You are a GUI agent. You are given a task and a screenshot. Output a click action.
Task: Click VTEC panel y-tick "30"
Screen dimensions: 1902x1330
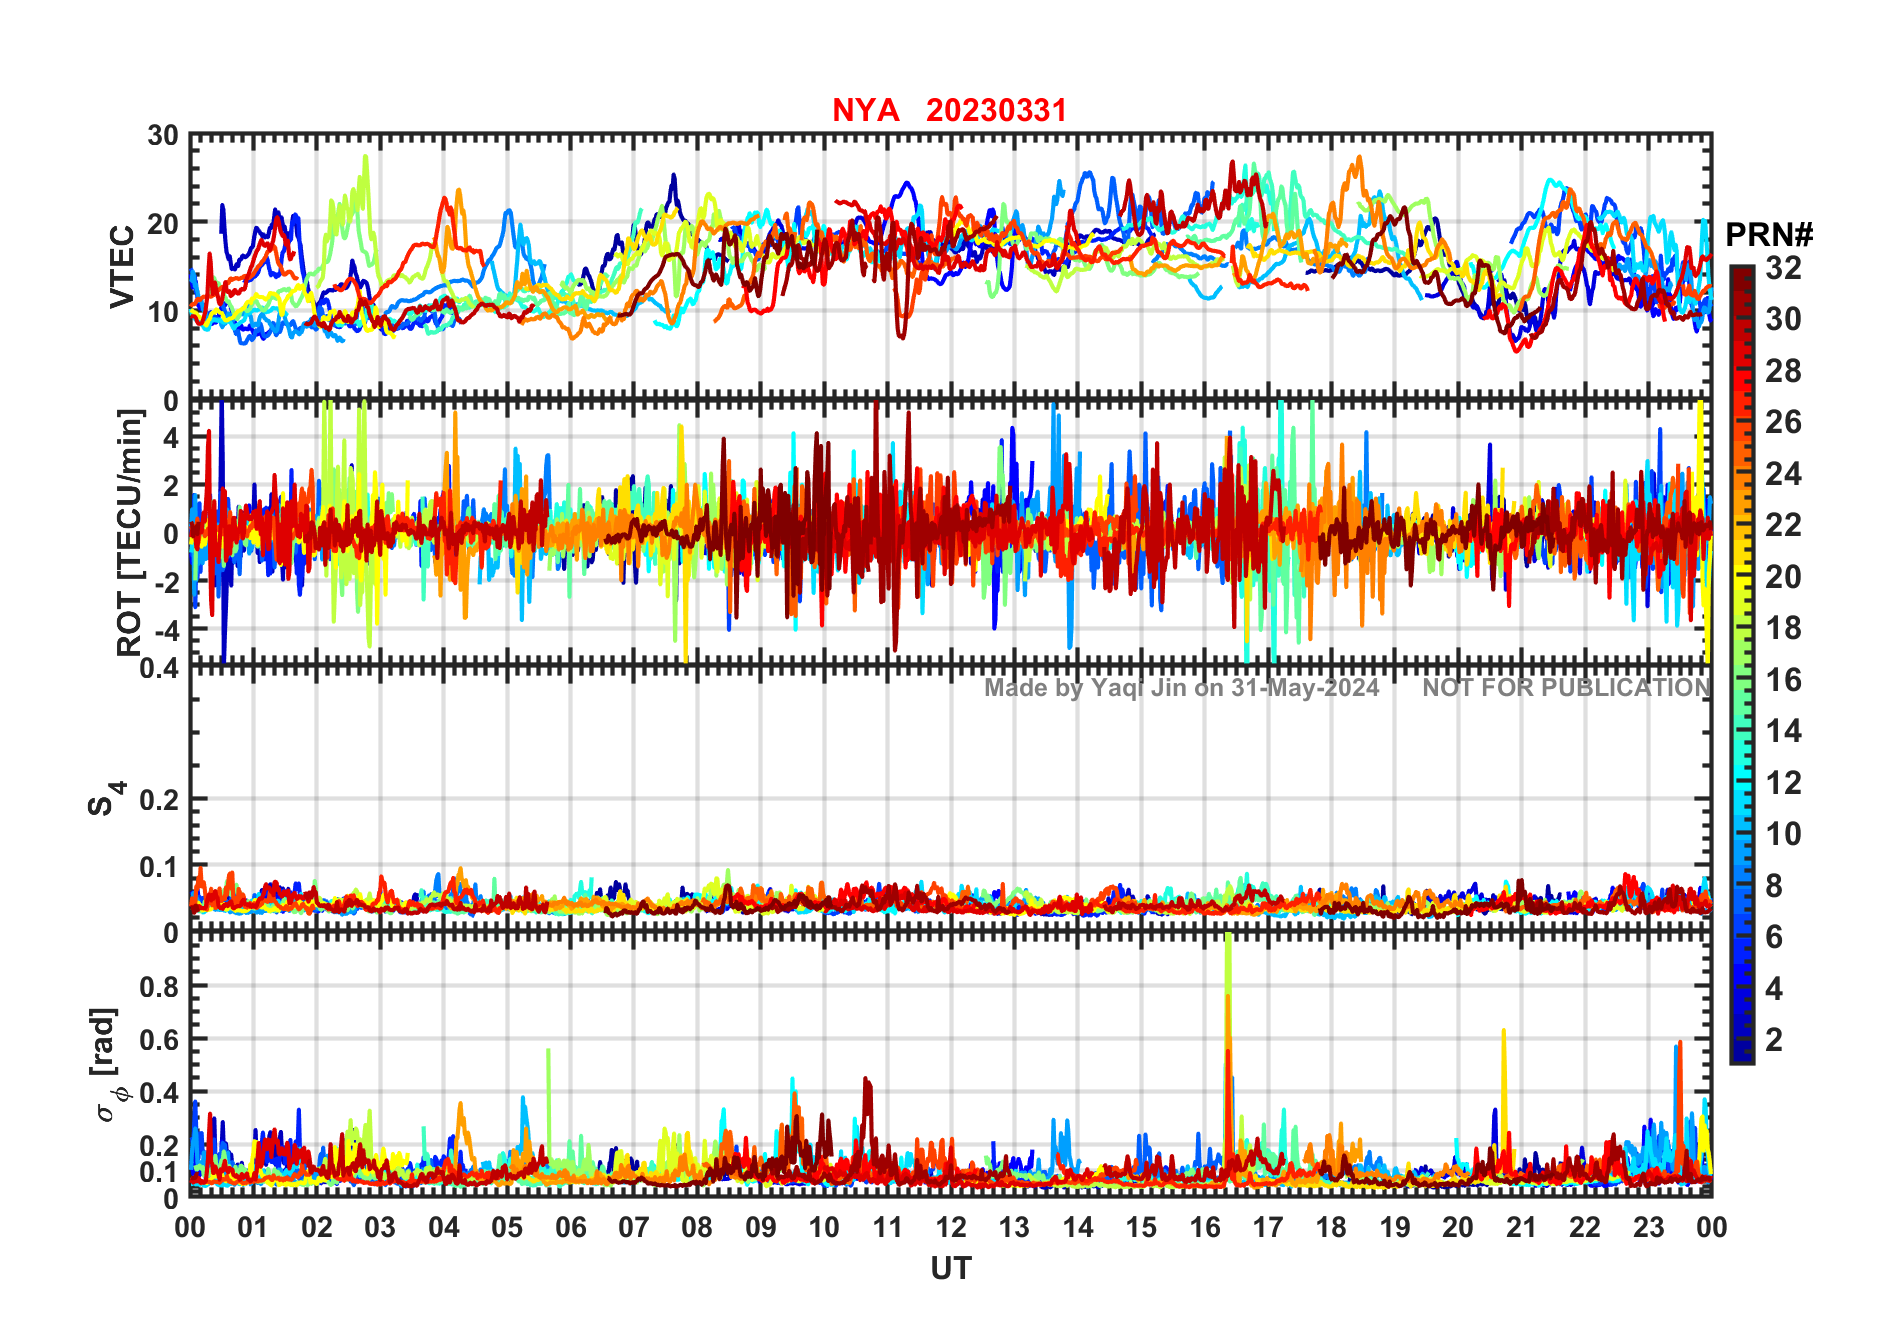pos(163,135)
